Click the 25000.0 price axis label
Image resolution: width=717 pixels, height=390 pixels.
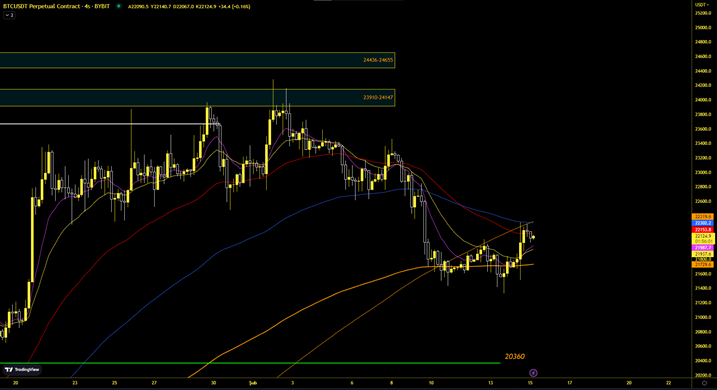703,27
